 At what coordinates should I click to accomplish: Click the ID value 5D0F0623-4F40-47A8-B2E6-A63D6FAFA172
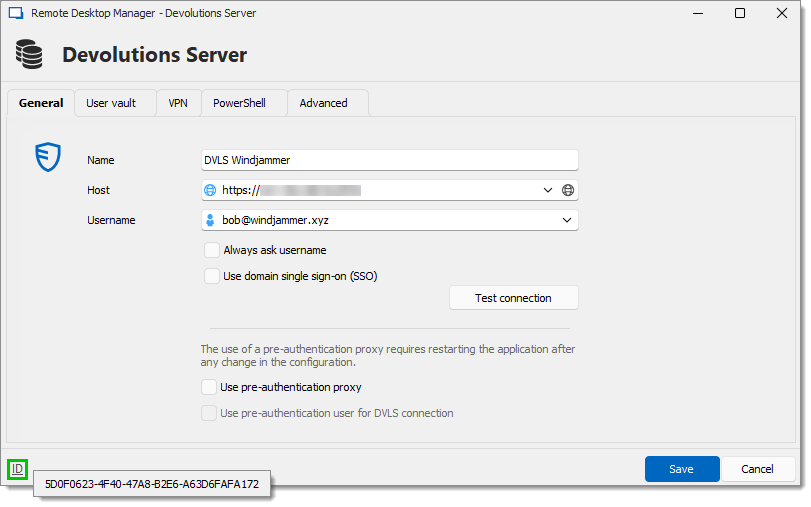(x=152, y=484)
